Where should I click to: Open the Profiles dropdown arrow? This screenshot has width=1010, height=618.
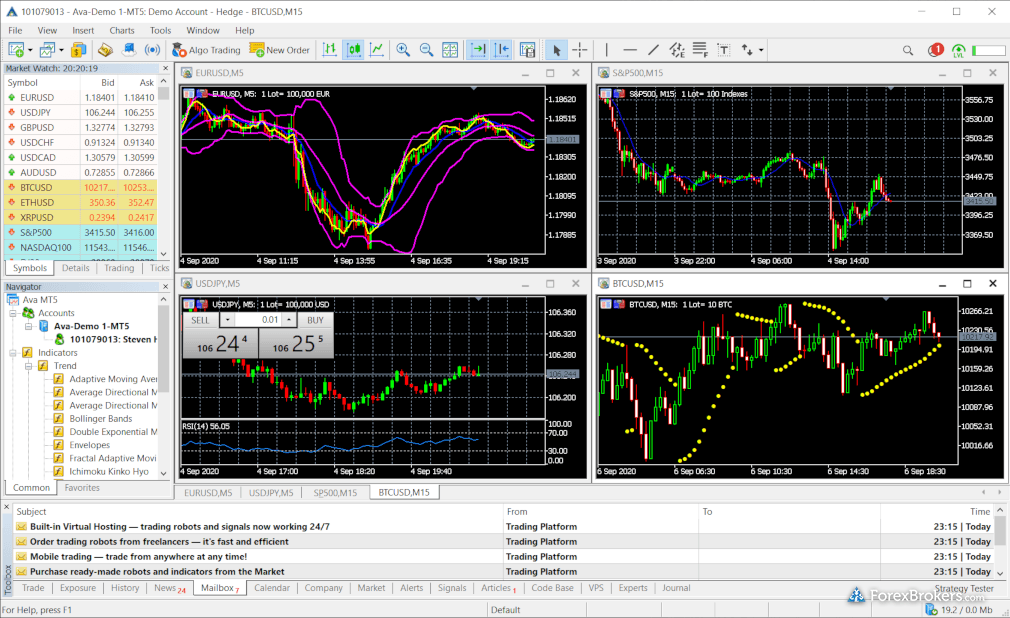click(61, 50)
